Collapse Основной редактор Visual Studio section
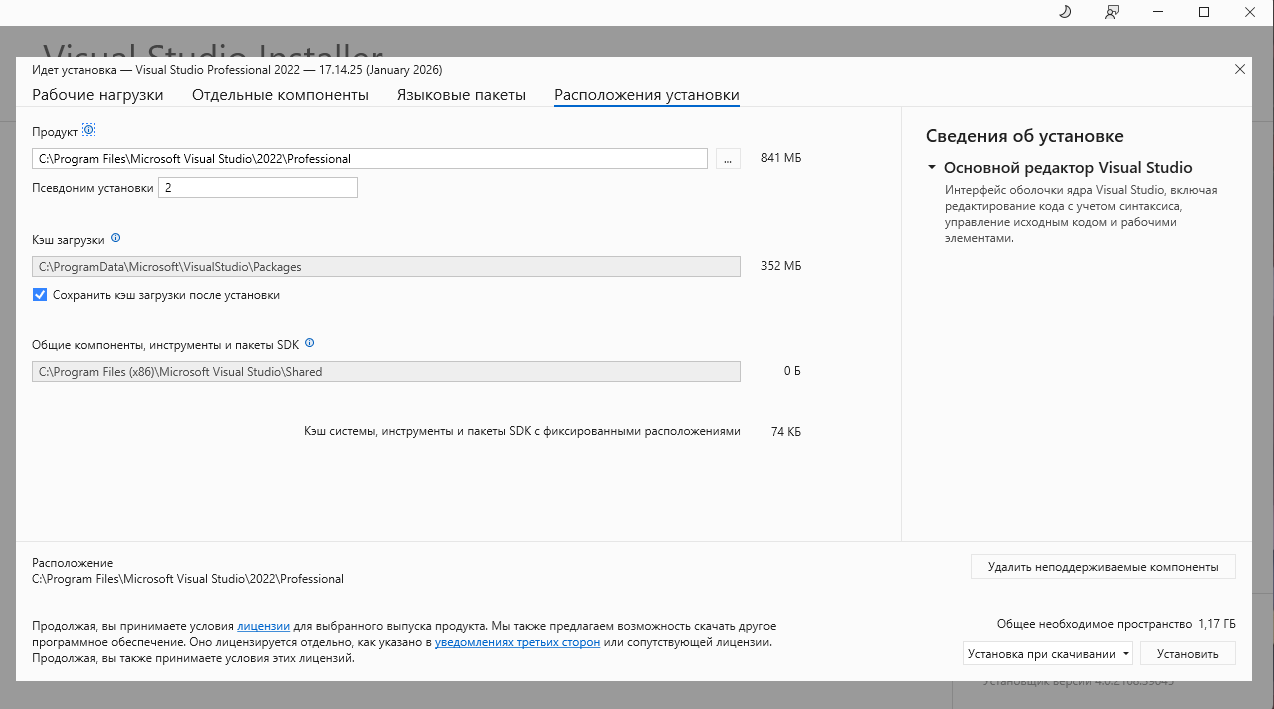This screenshot has height=709, width=1274. pos(932,168)
